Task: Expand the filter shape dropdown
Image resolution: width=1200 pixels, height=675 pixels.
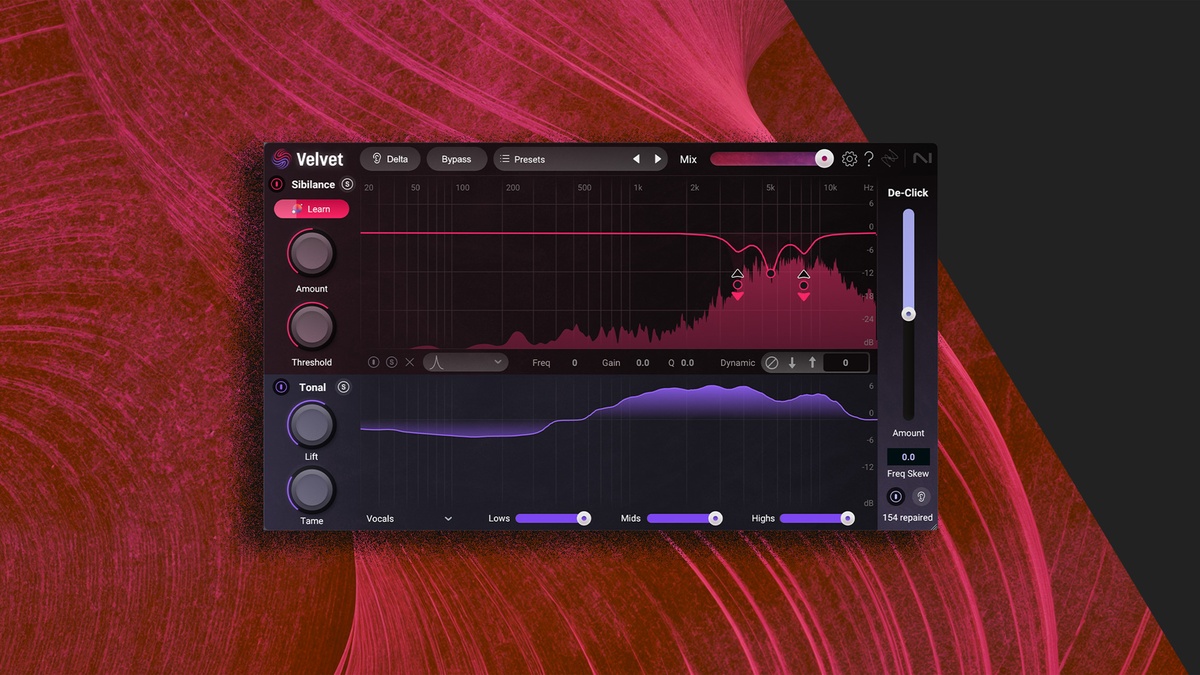Action: point(465,363)
